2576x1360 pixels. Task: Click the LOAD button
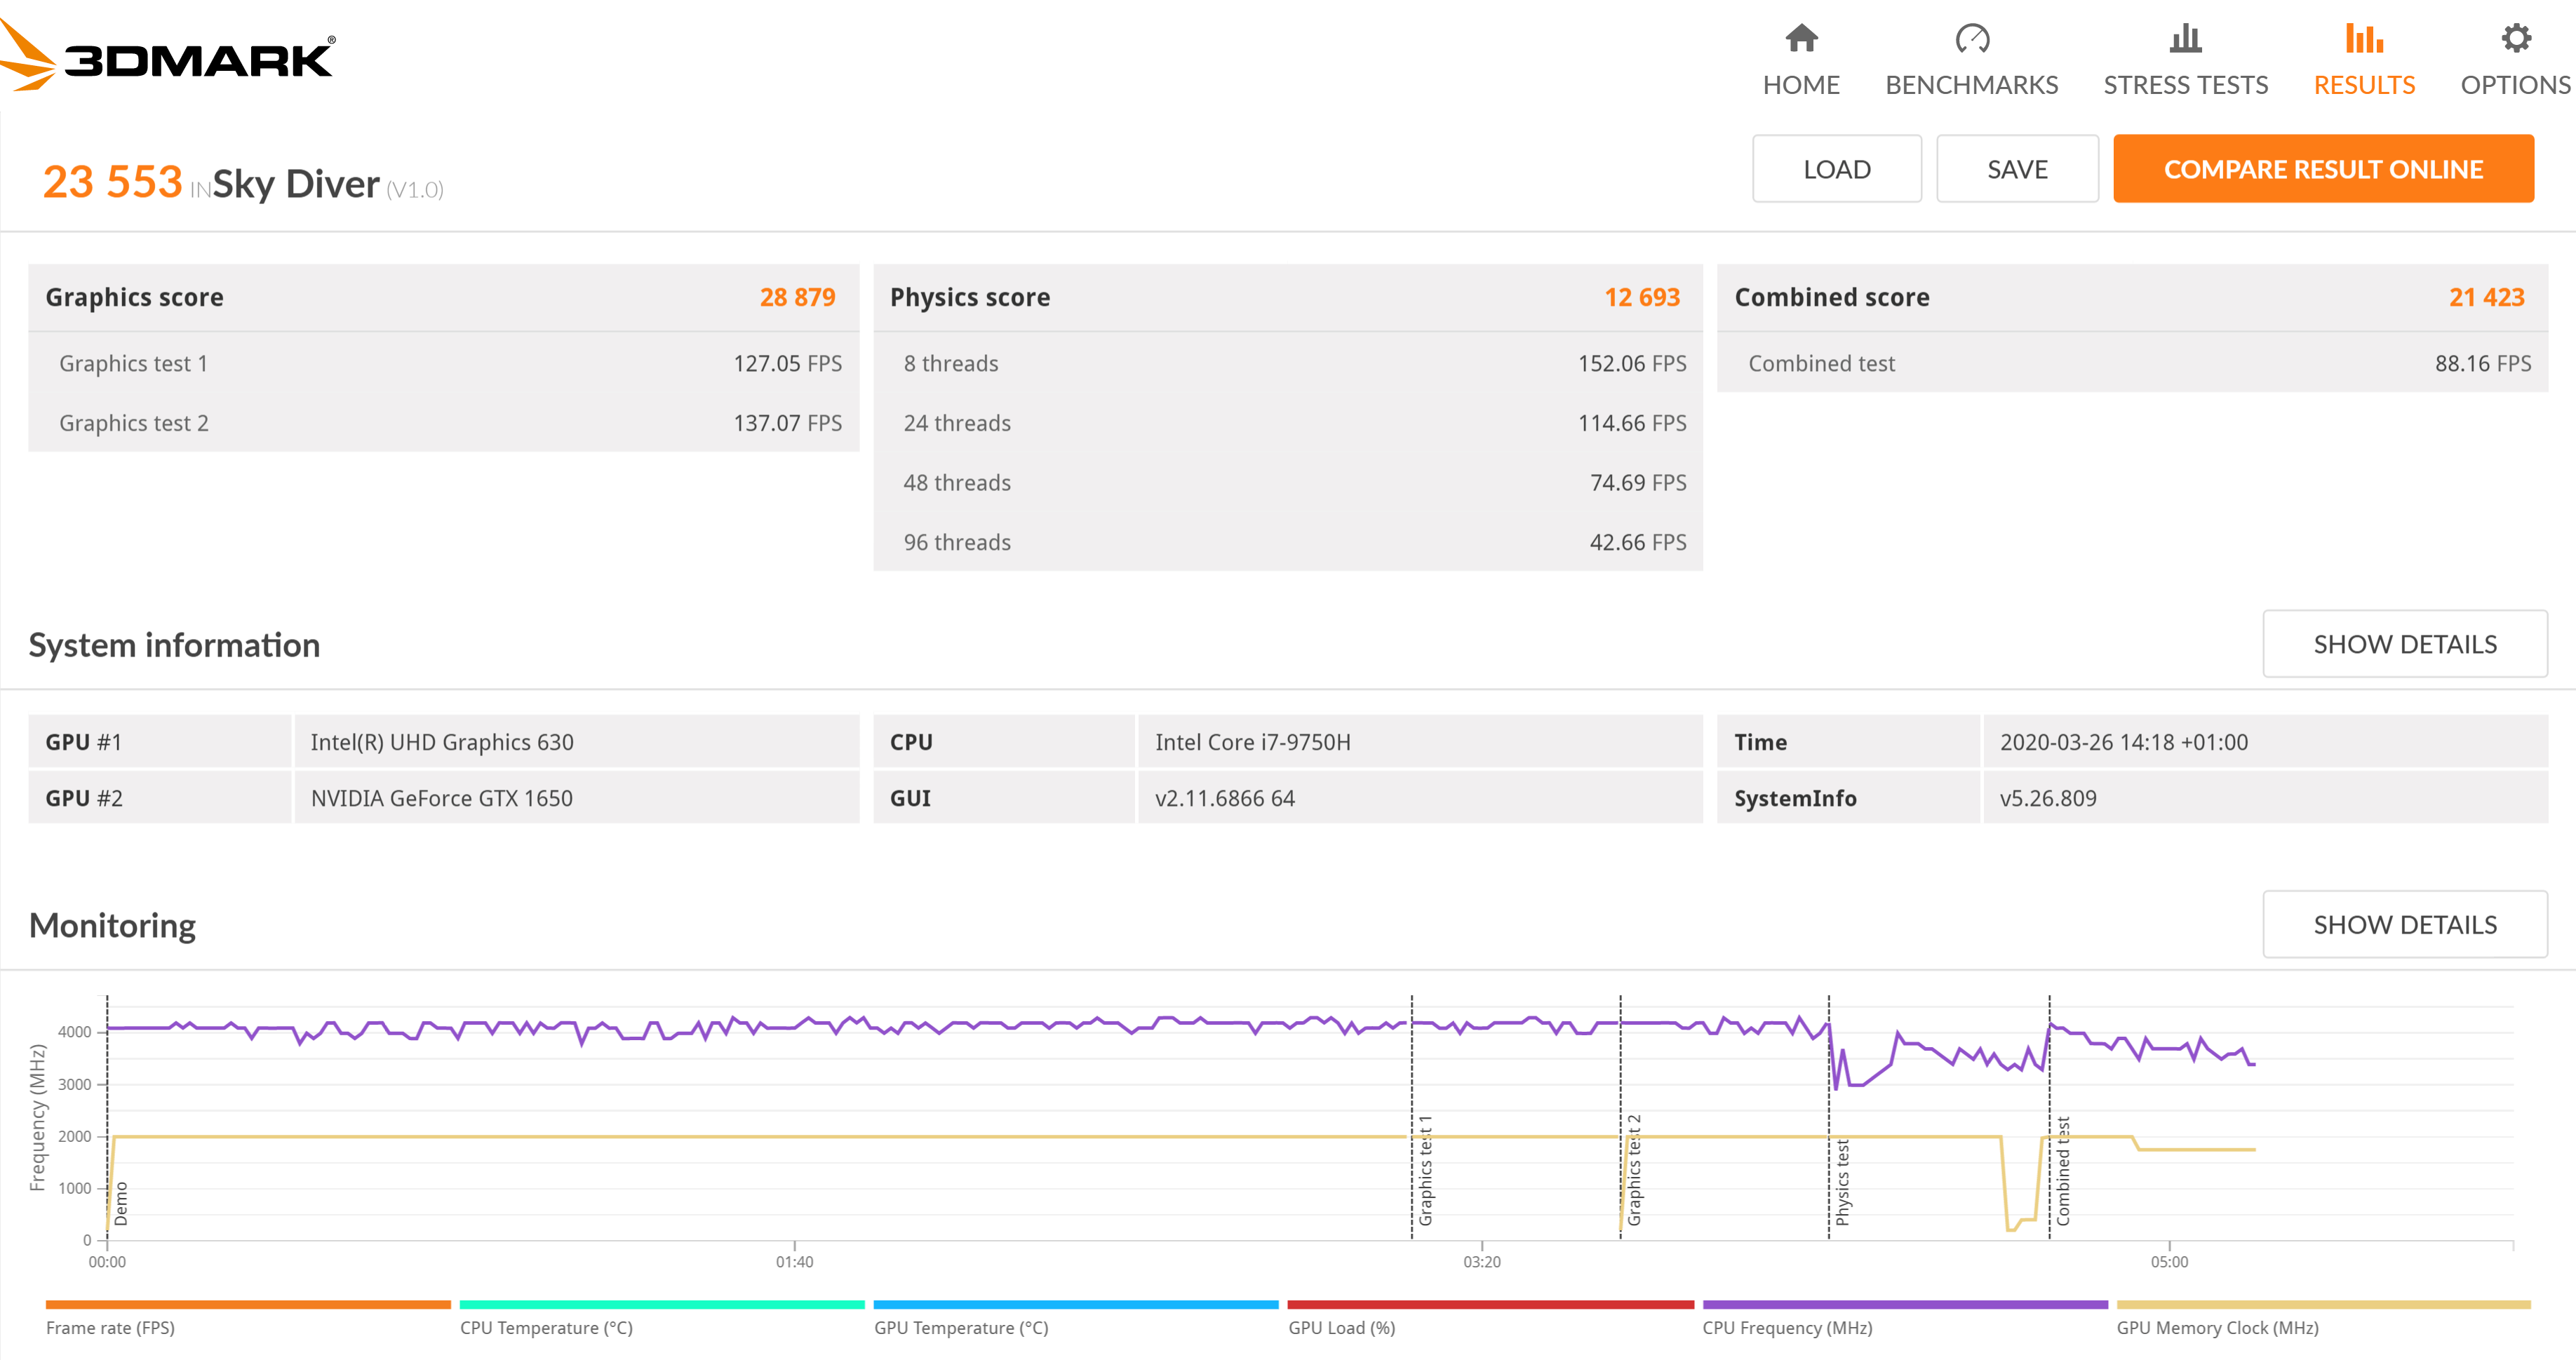click(x=1836, y=169)
